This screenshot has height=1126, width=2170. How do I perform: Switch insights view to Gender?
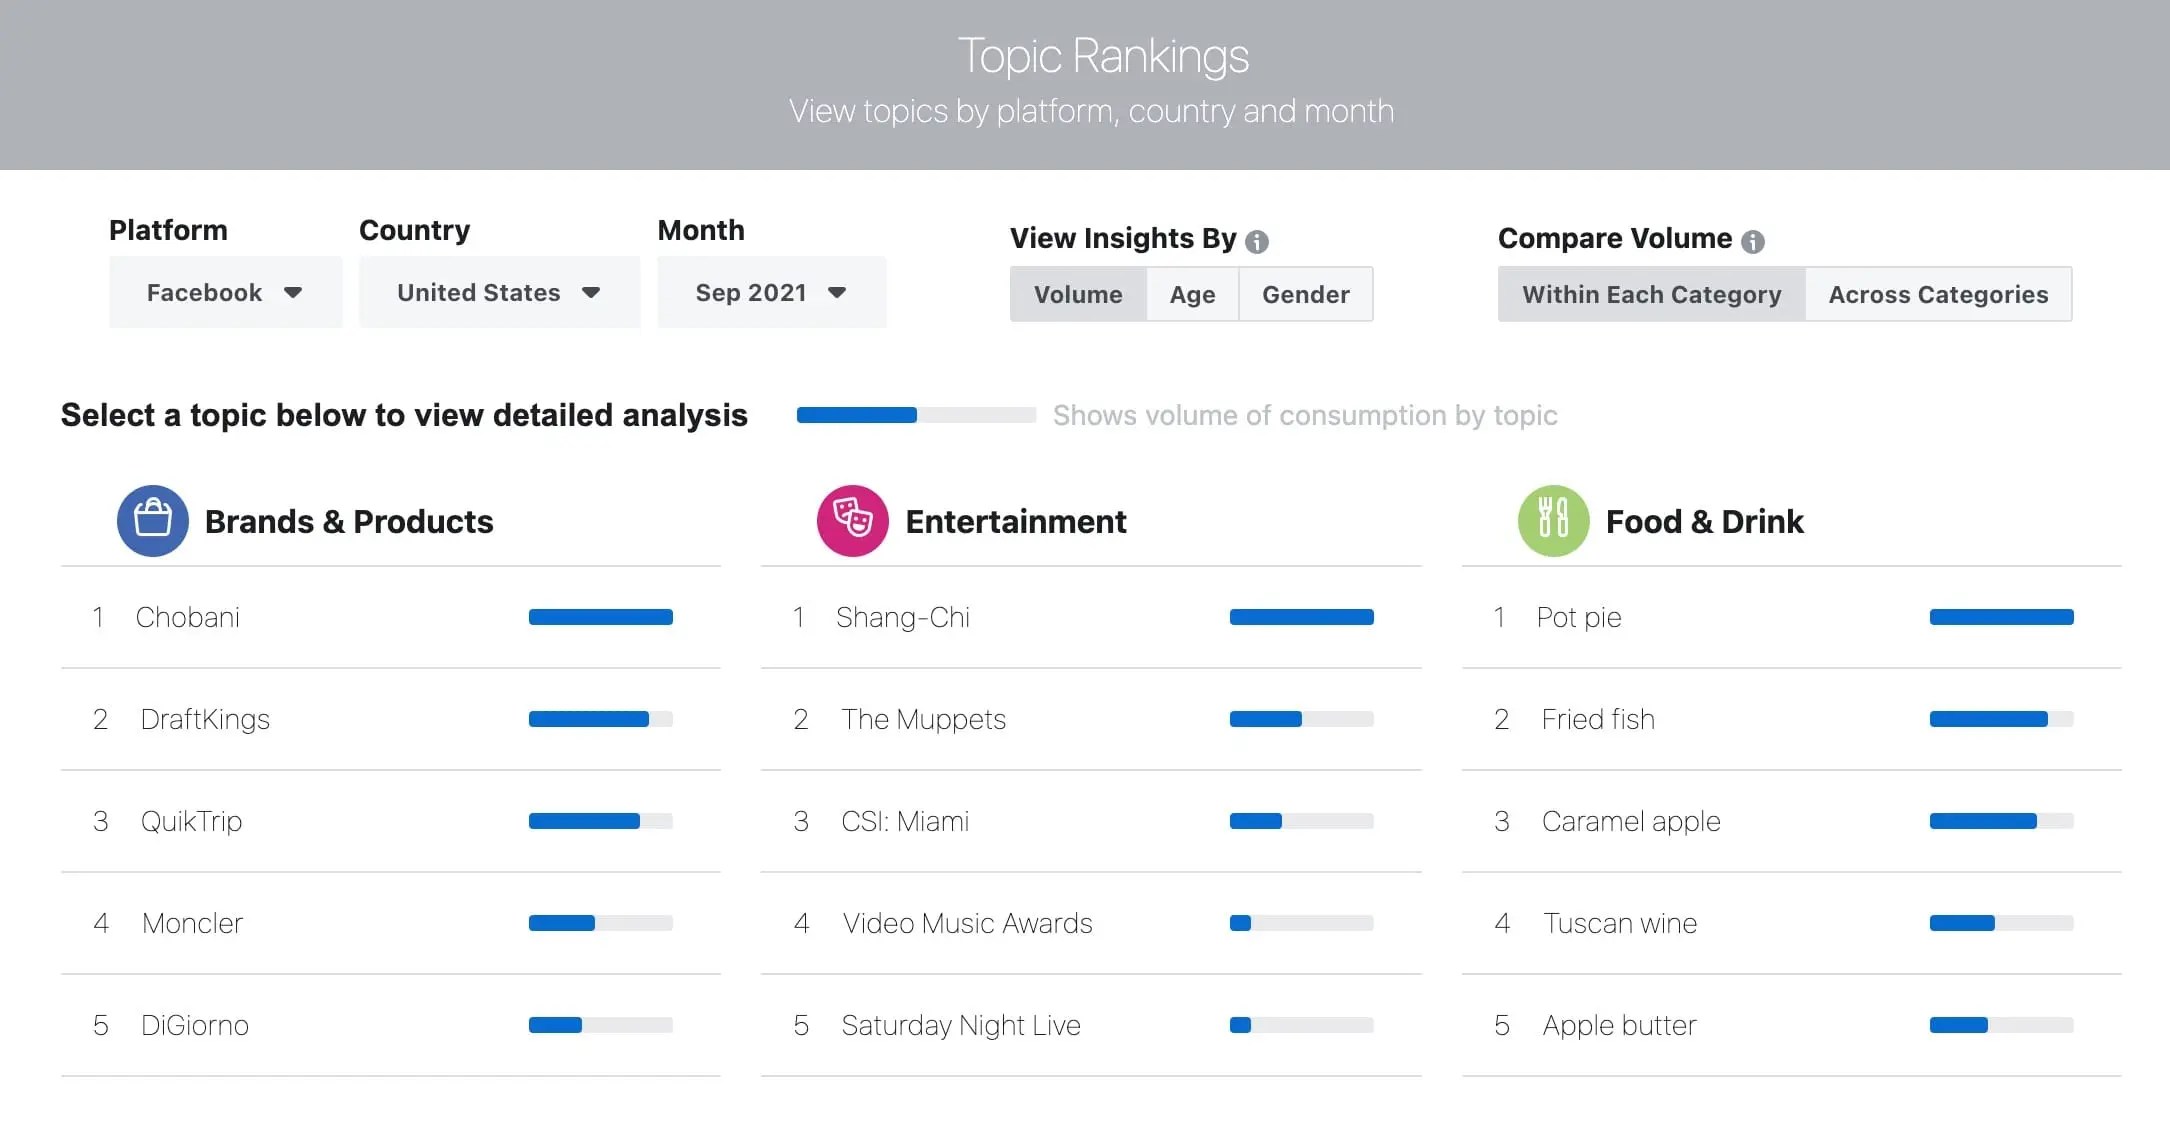[x=1305, y=294]
